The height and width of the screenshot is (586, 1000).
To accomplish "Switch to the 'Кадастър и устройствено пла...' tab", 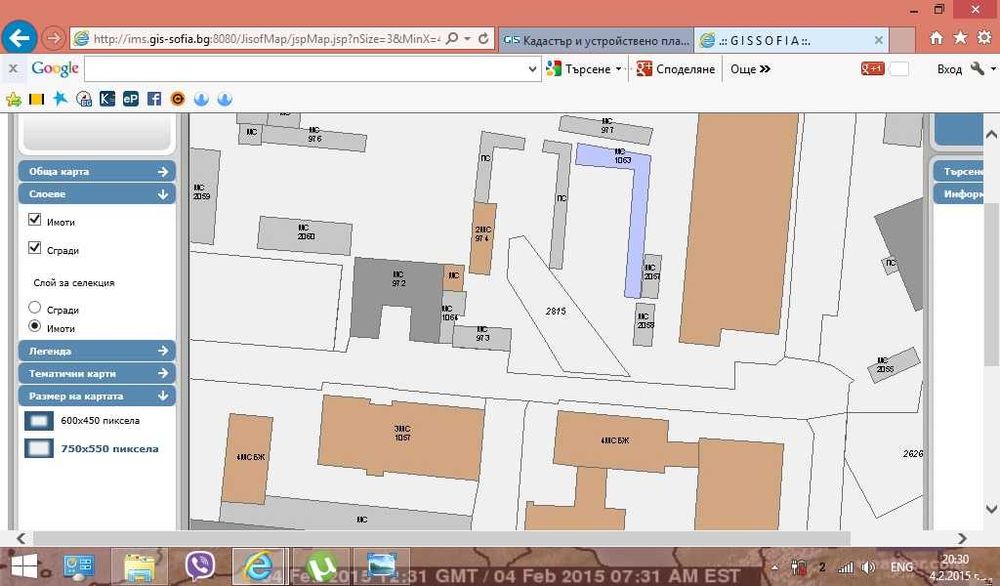I will tap(596, 40).
